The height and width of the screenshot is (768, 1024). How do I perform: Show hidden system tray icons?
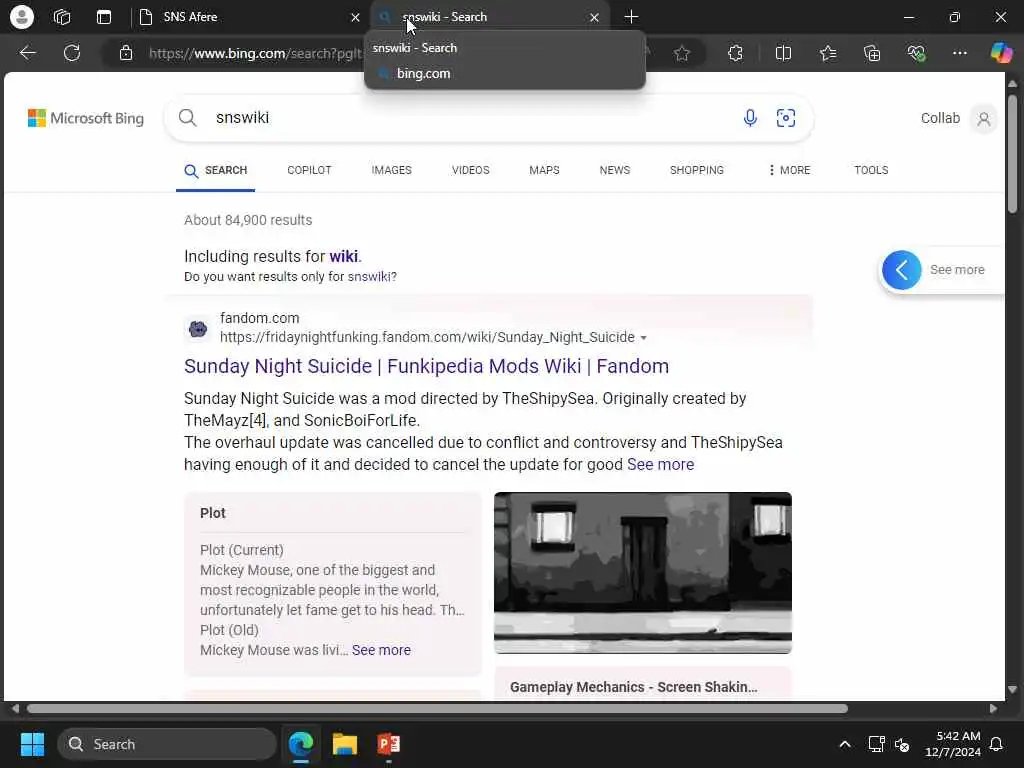tap(844, 744)
